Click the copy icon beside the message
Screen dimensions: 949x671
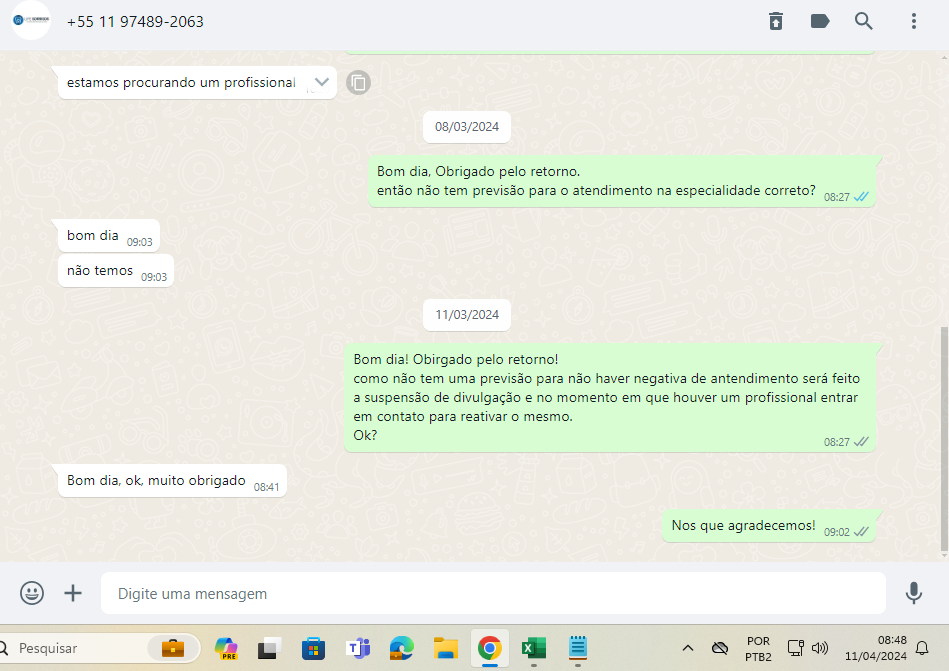359,82
